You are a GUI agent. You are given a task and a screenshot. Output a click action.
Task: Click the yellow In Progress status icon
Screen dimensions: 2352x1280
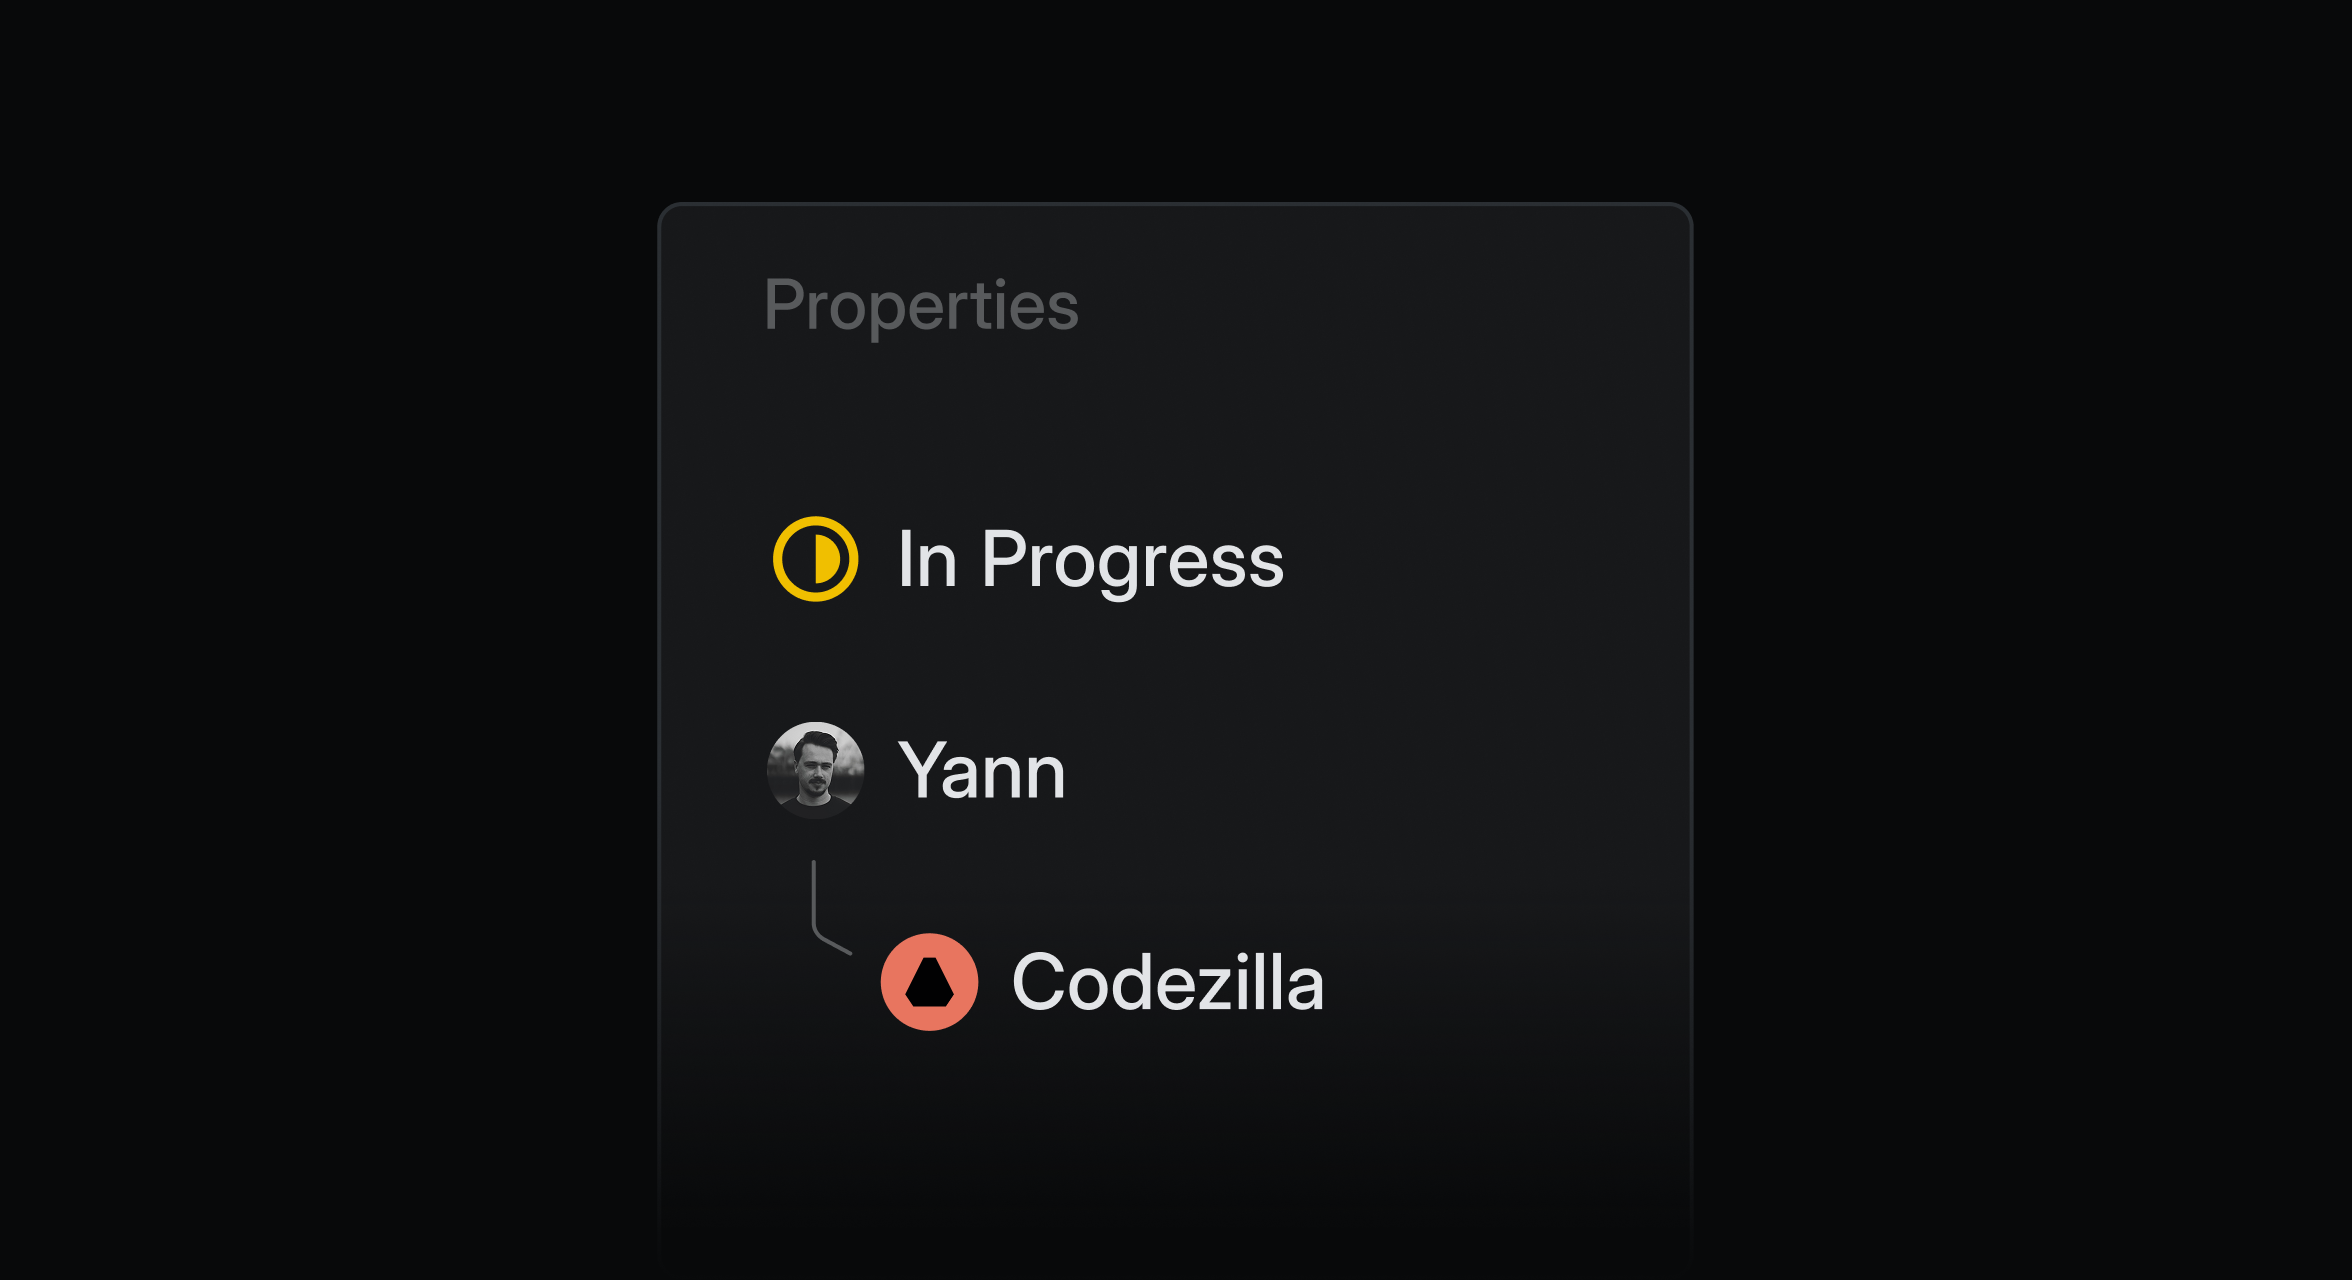point(816,559)
